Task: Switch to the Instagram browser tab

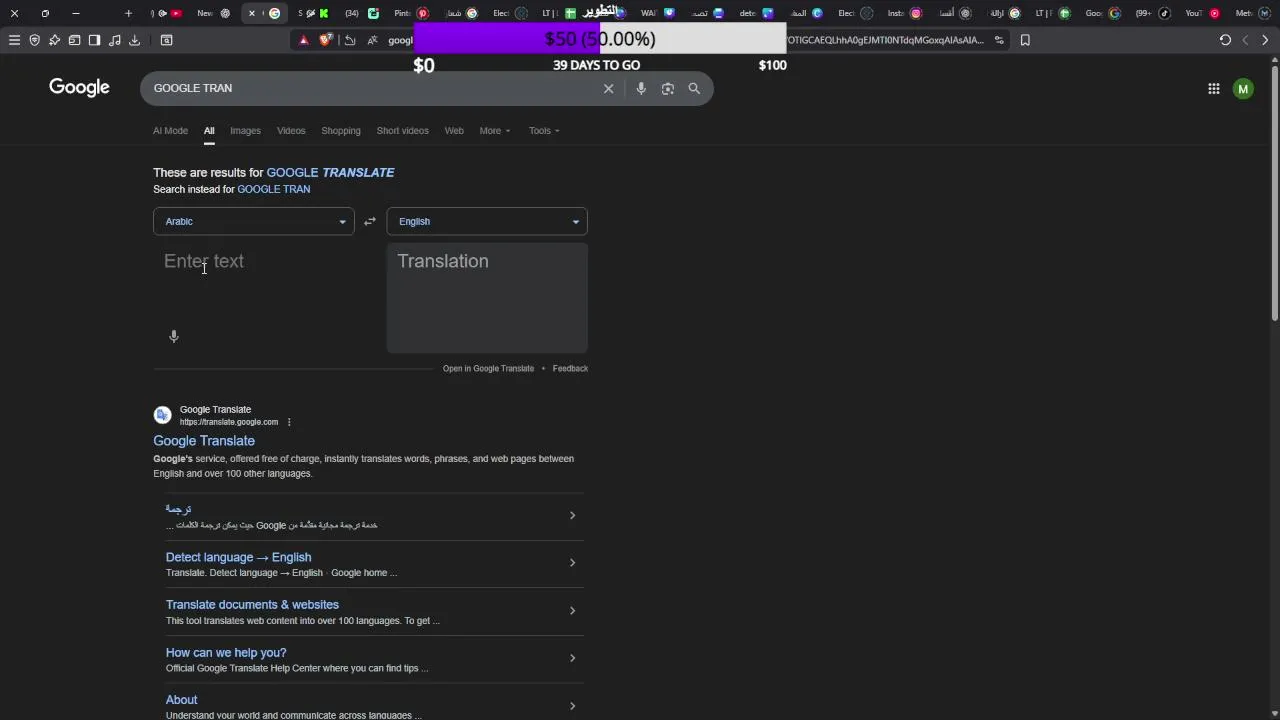Action: click(904, 13)
